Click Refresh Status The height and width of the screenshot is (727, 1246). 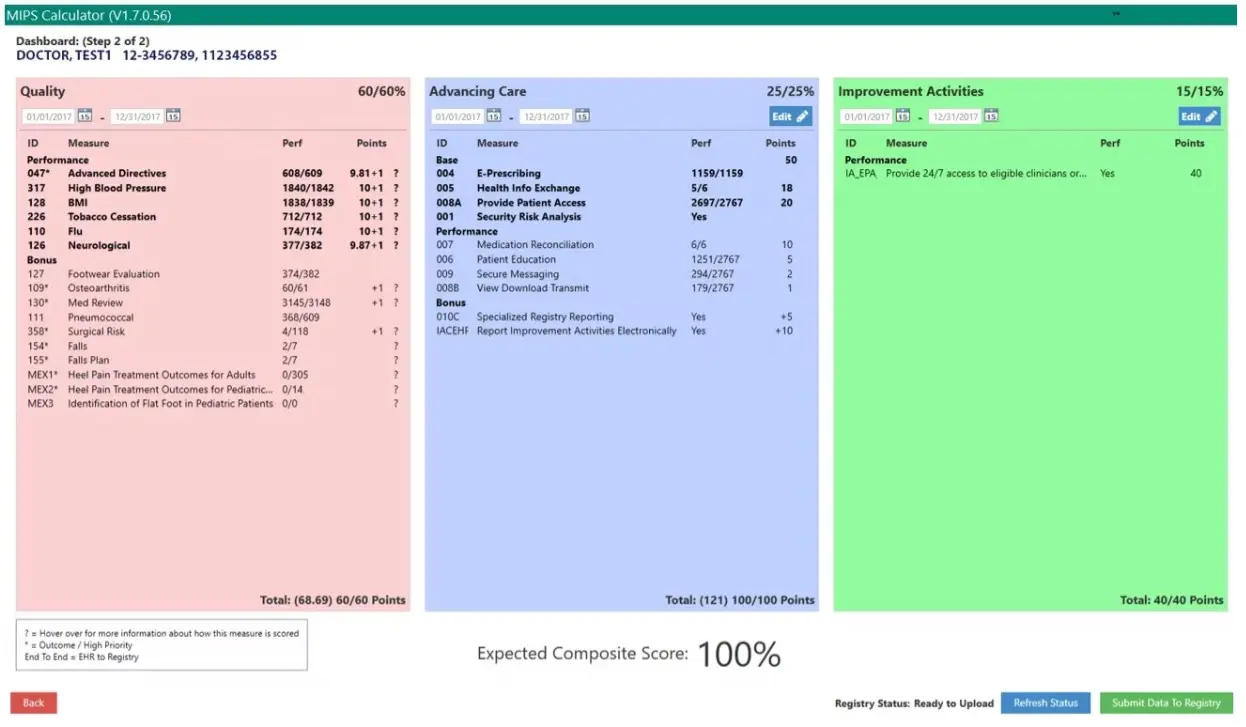1045,703
